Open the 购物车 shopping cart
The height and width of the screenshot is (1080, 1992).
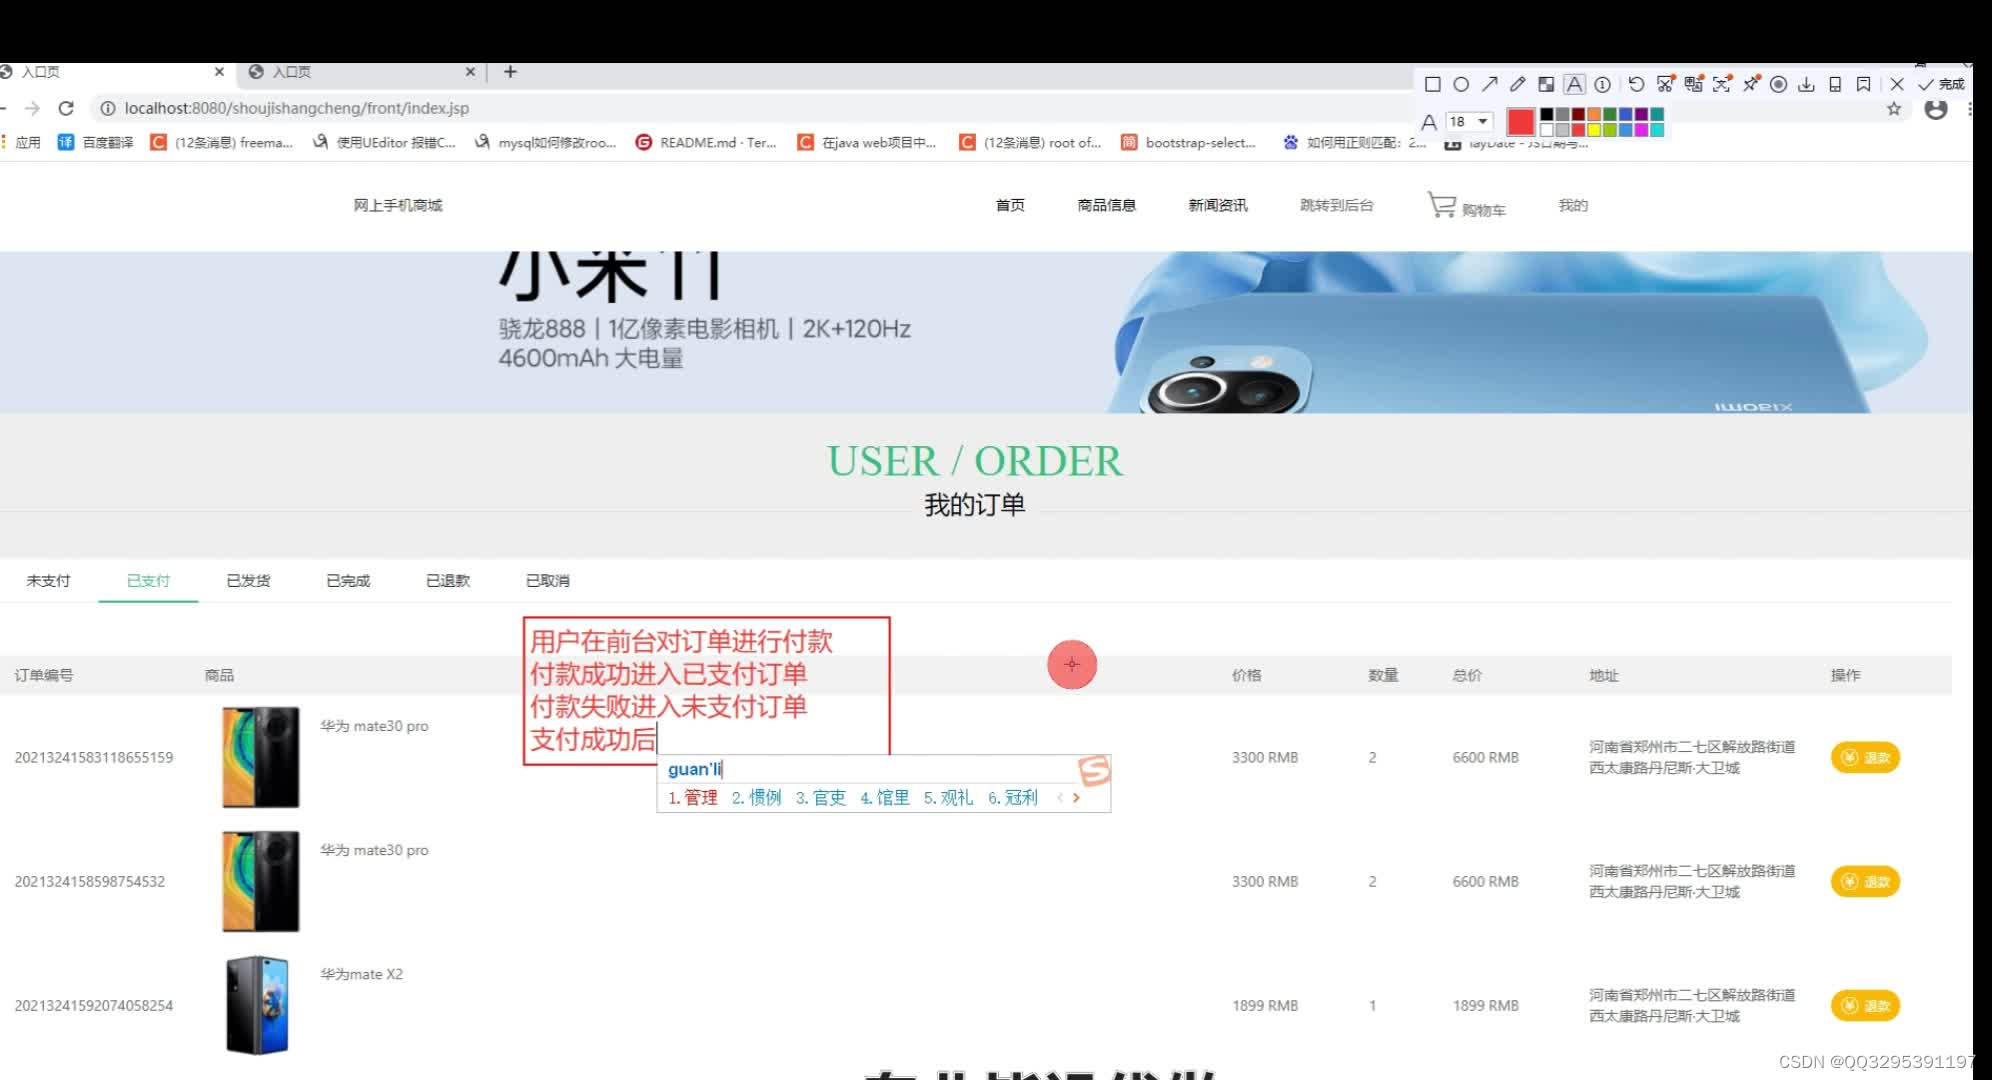[x=1466, y=206]
